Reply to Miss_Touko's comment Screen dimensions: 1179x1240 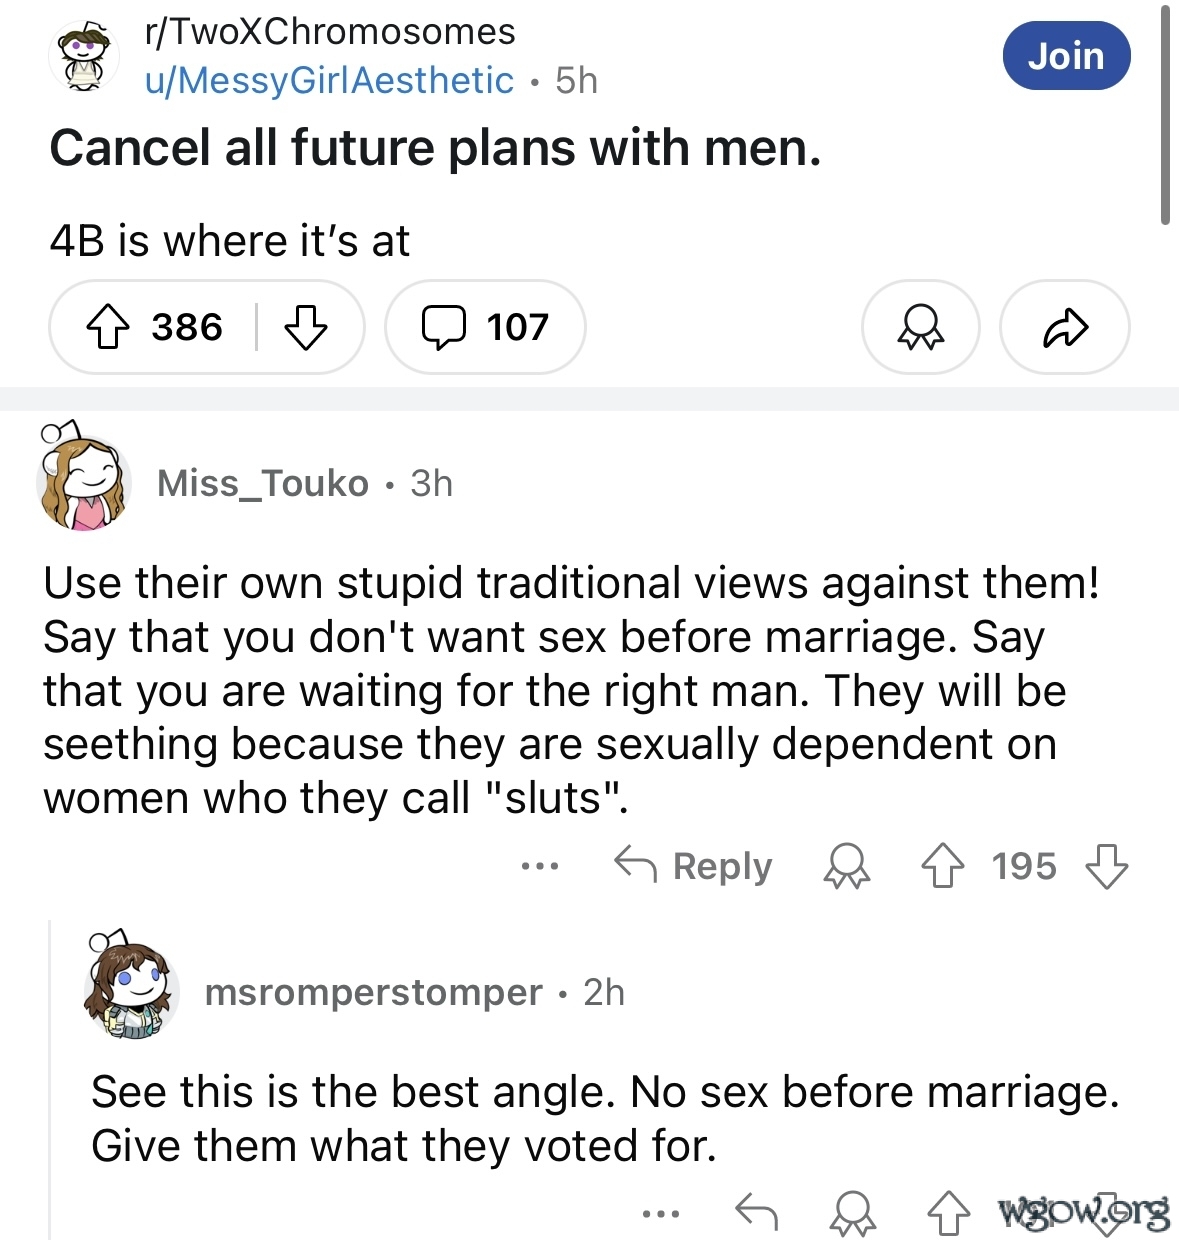[x=693, y=866]
